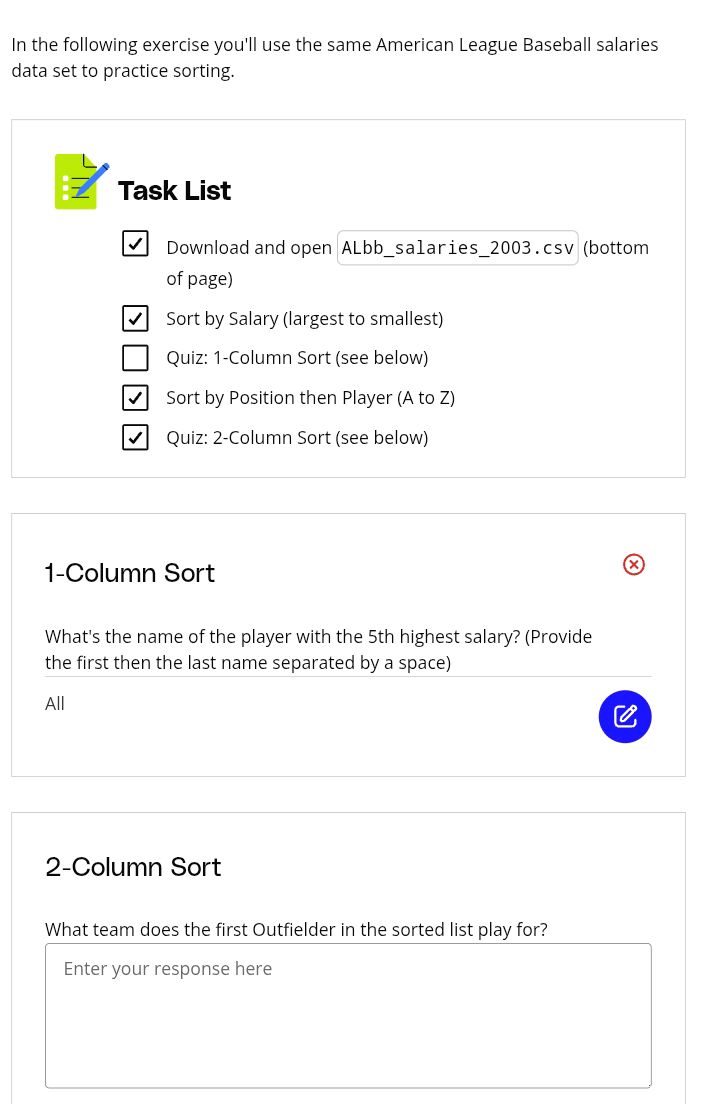Click the checkmark inside Download and open box
This screenshot has height=1104, width=711.
coord(135,243)
